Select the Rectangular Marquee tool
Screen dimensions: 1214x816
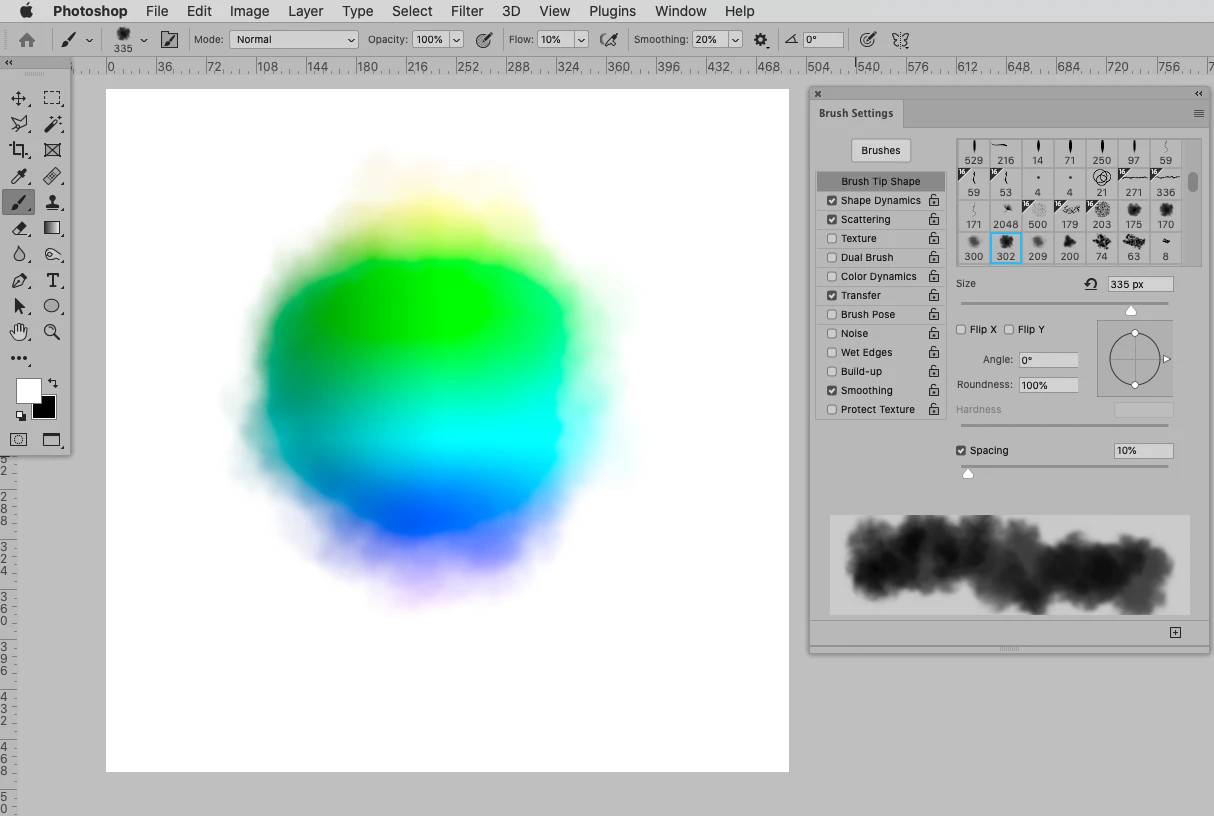(x=52, y=98)
